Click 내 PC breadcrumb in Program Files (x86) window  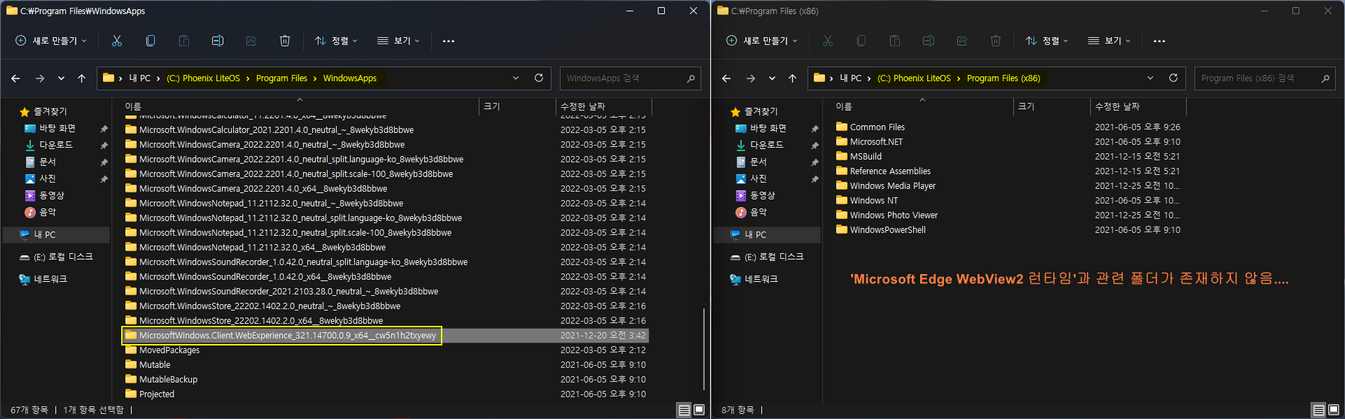click(x=852, y=78)
